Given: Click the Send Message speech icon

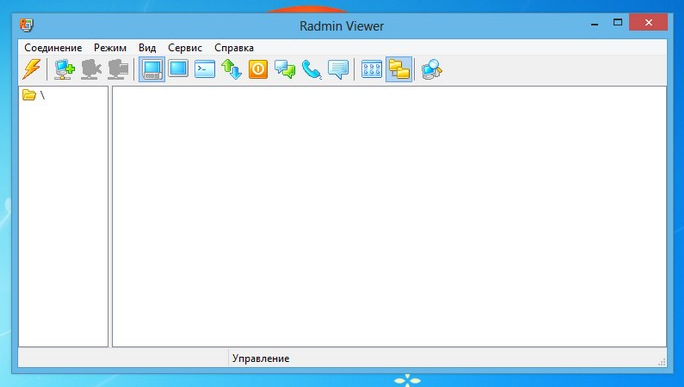Looking at the screenshot, I should tap(338, 69).
